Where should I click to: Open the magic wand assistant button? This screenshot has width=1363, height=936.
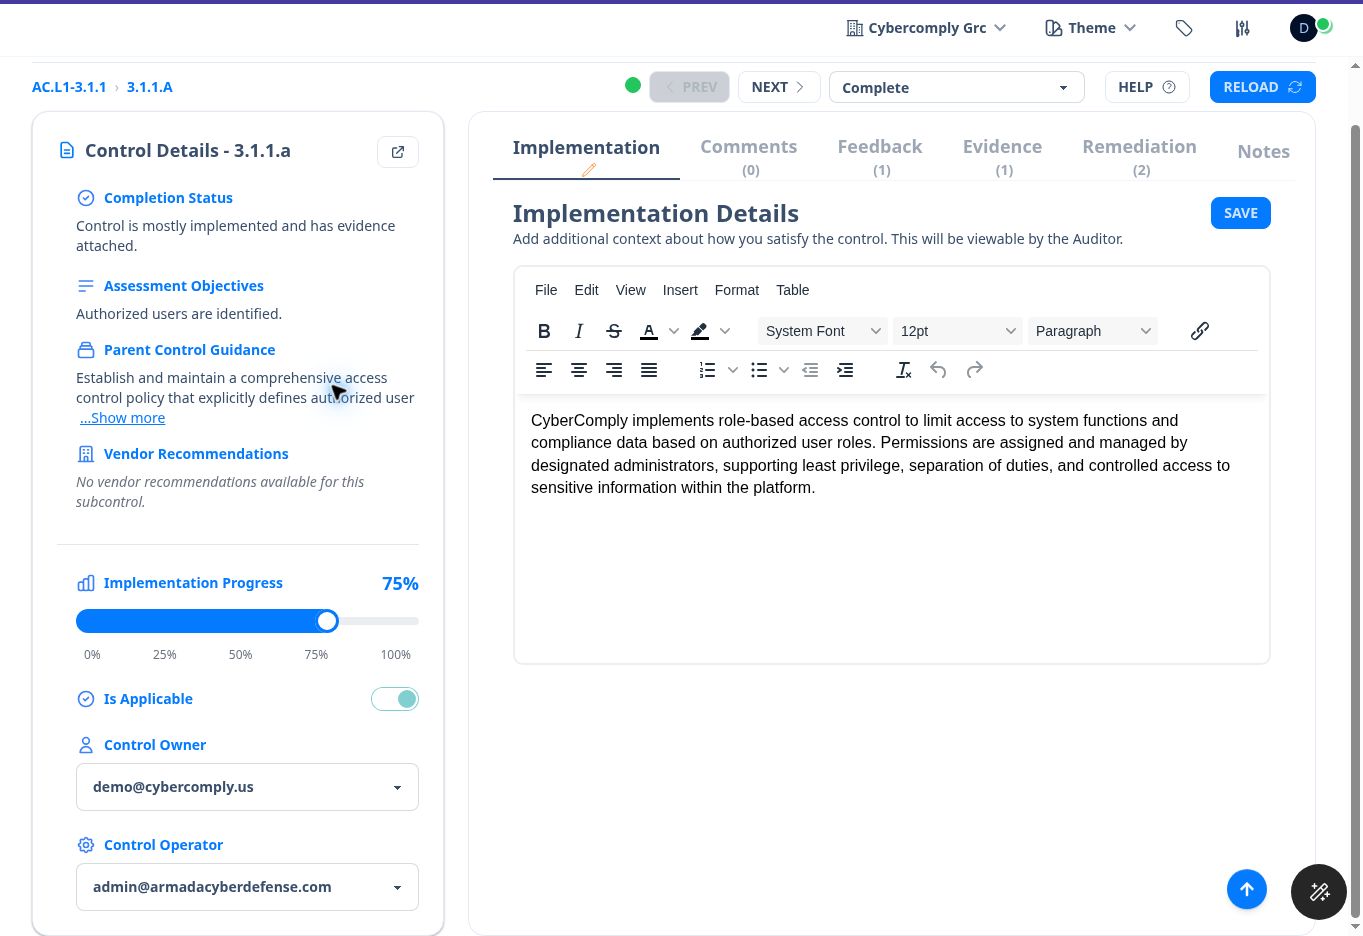click(1319, 891)
